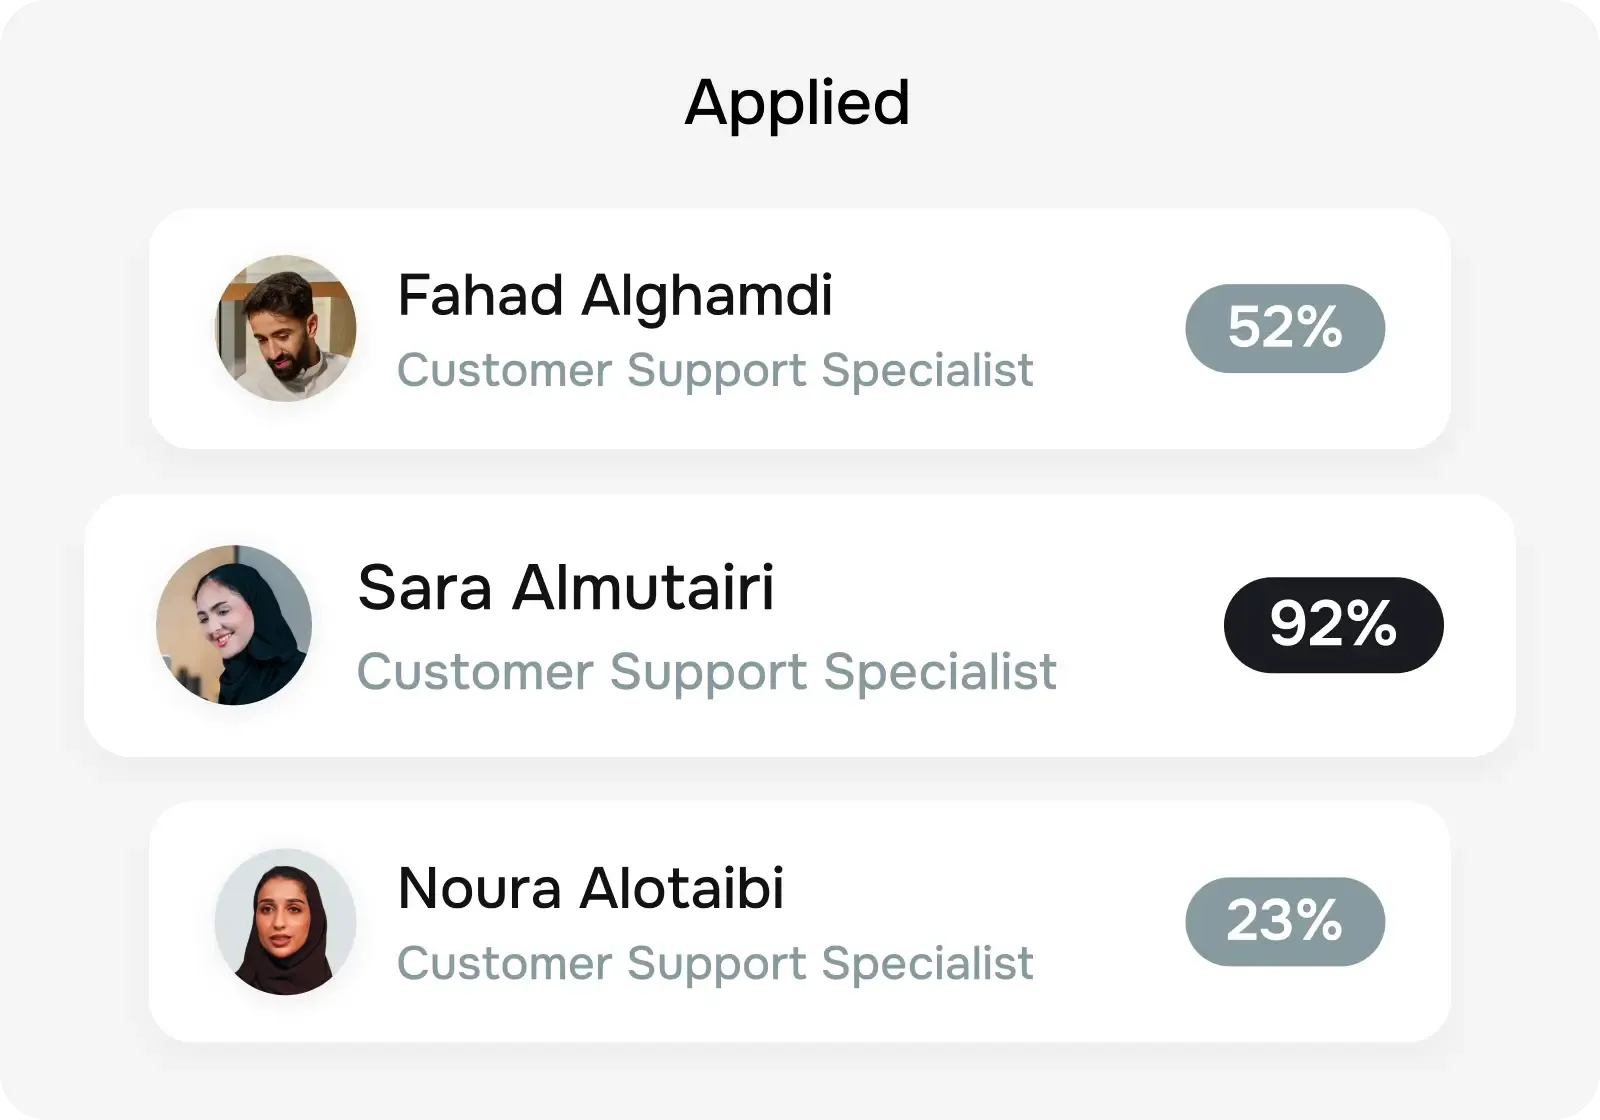Select the 92% match badge for Sara
Image resolution: width=1600 pixels, height=1120 pixels.
[1333, 624]
